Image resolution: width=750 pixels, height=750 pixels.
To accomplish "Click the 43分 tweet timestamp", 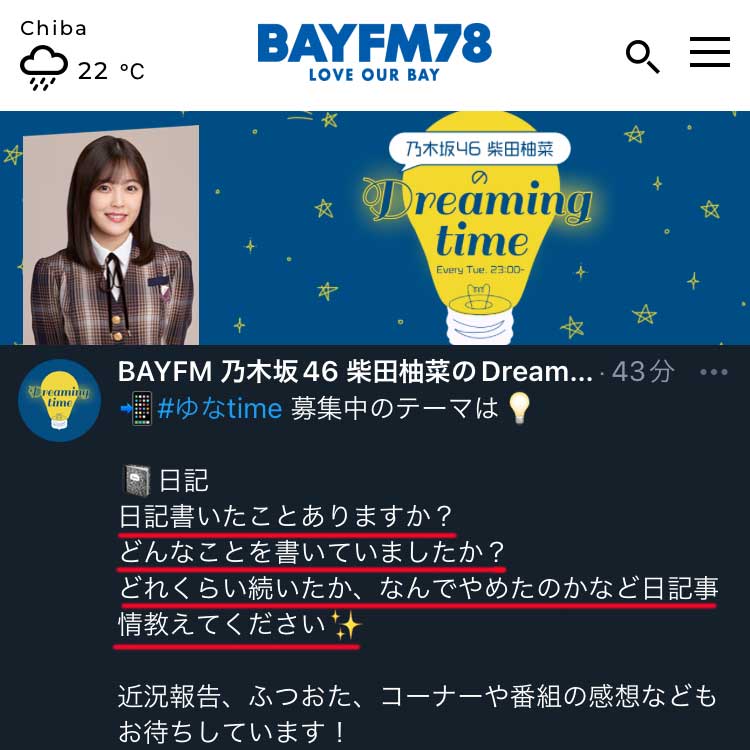I will (643, 372).
